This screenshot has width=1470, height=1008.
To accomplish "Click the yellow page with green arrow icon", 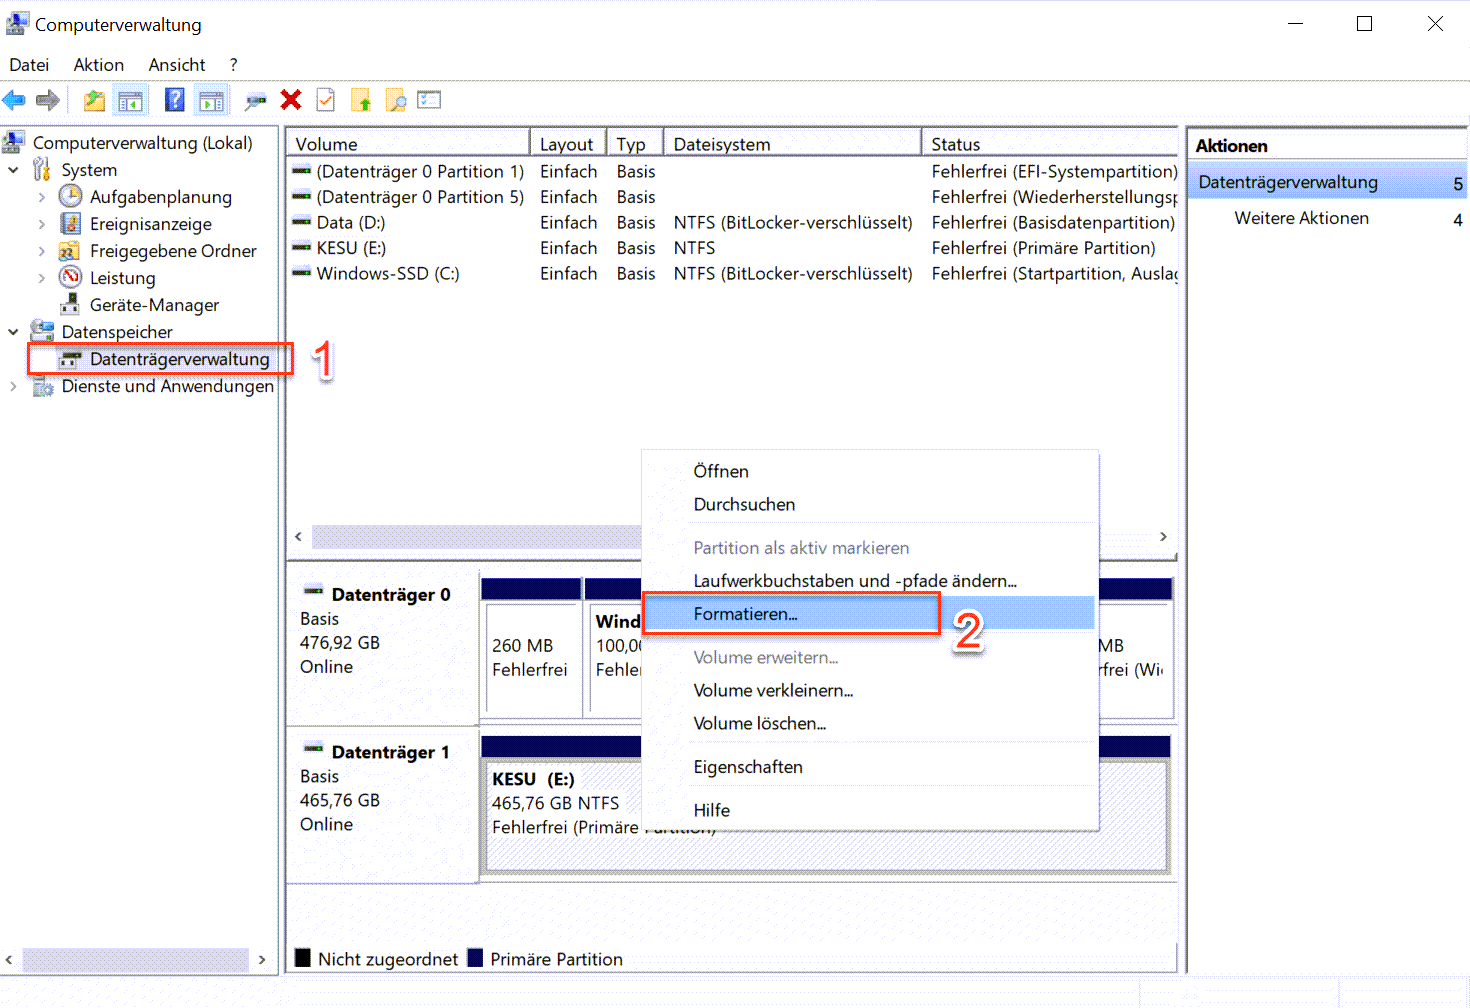I will tap(361, 100).
